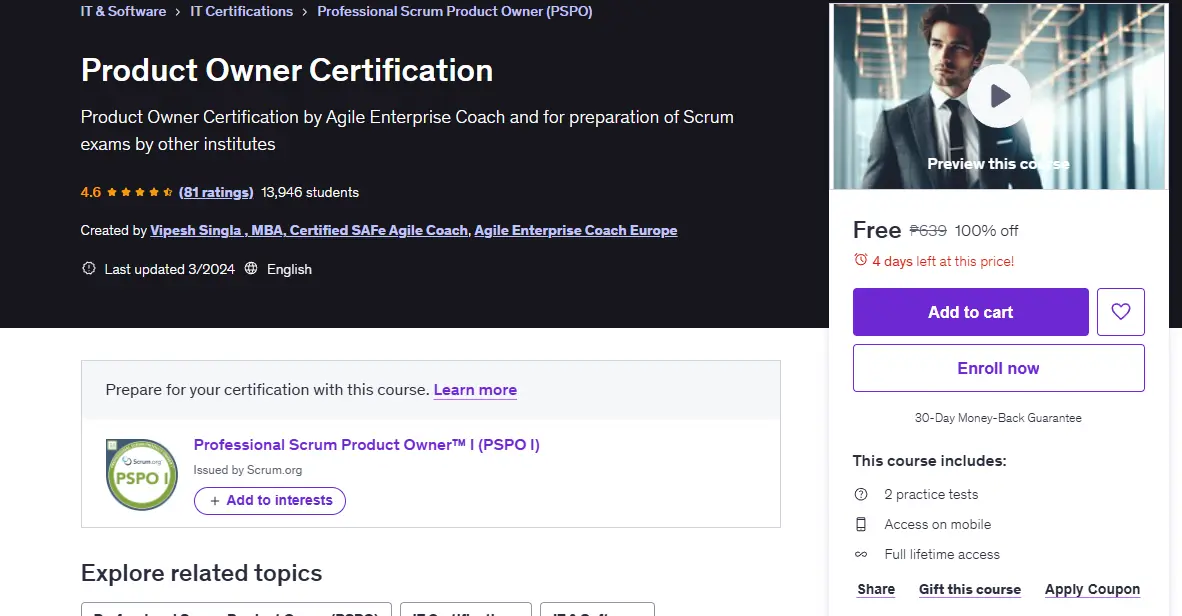Click the star rating icons

click(x=140, y=192)
